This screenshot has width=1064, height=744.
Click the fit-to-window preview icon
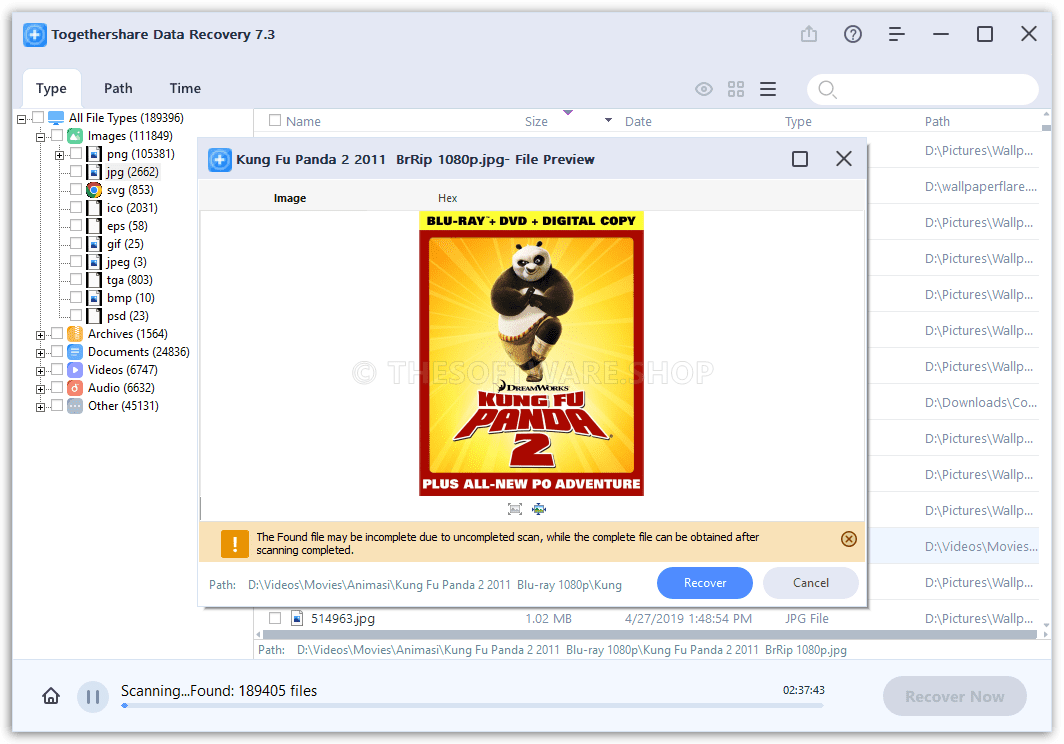coord(515,509)
